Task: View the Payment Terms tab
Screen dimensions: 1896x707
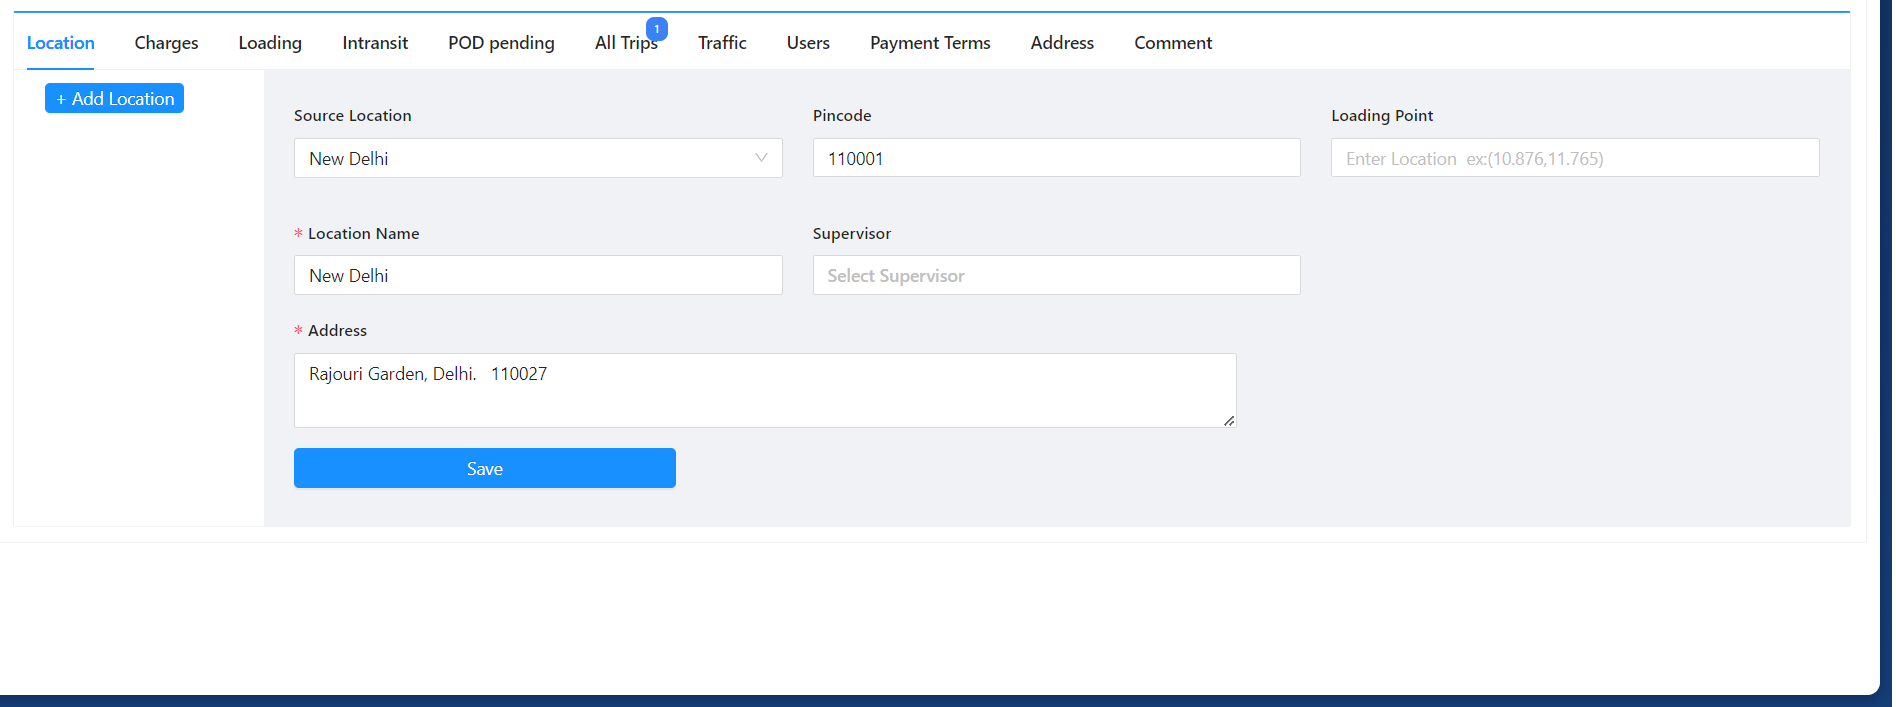Action: [930, 43]
